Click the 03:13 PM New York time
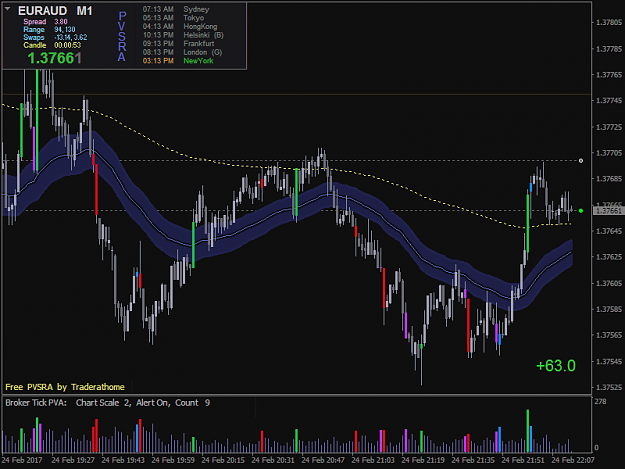Screen dimensions: 625x469 [158, 61]
